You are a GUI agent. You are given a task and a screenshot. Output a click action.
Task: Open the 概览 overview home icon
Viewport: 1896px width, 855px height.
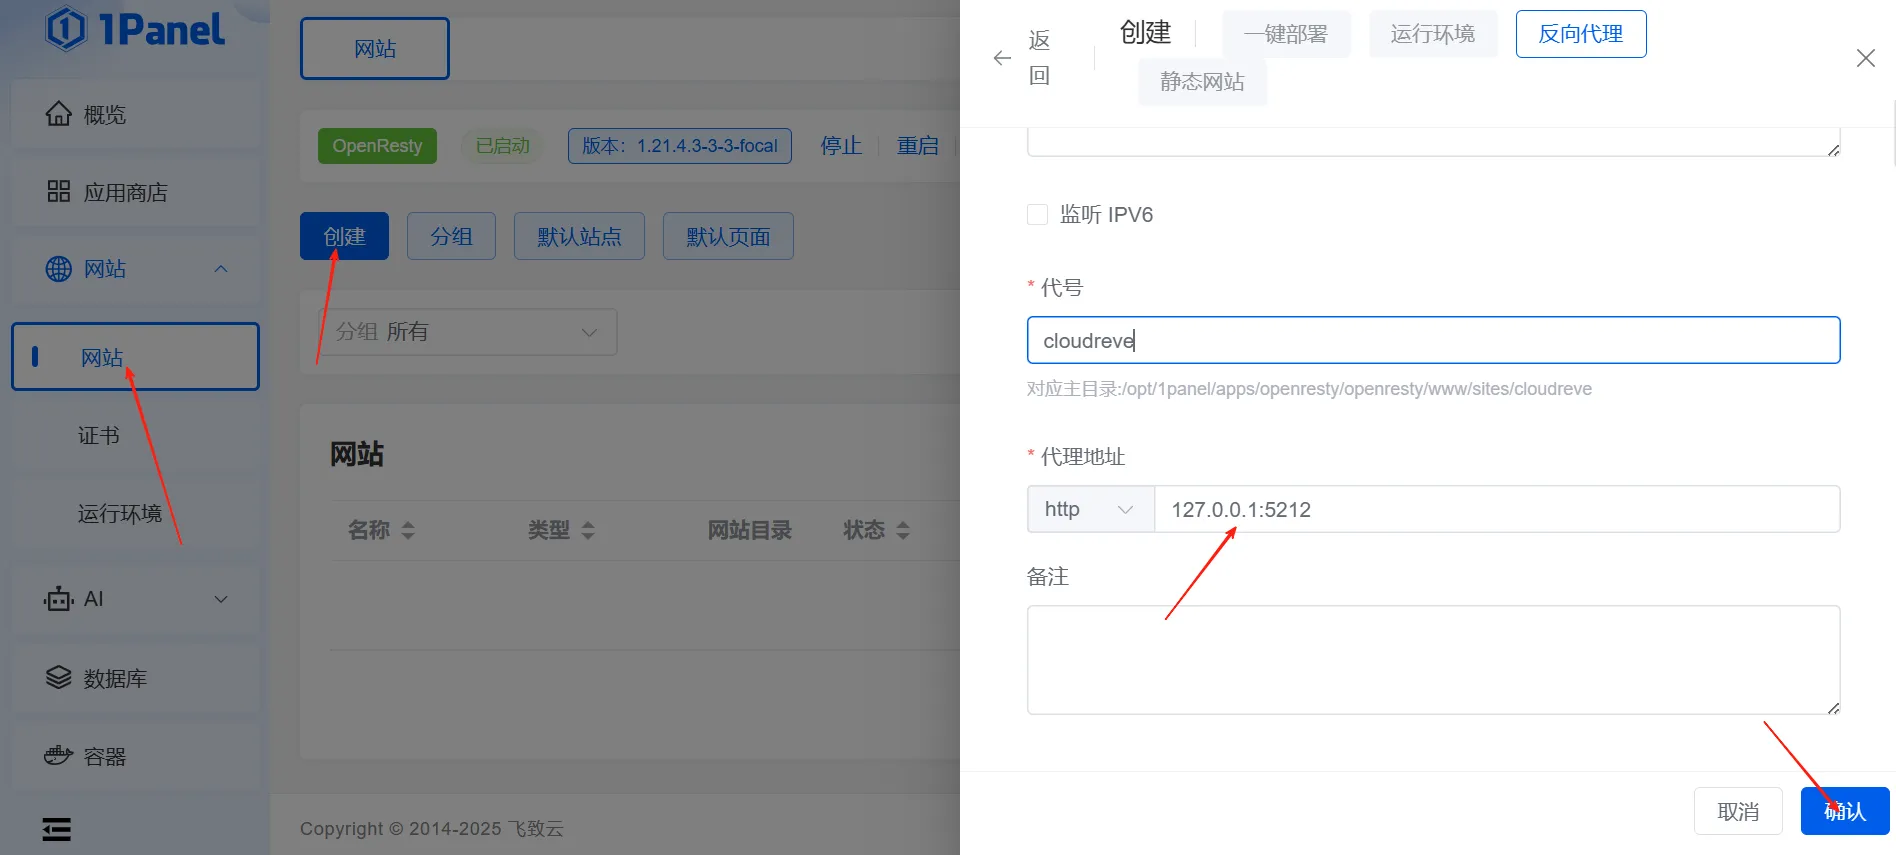(59, 114)
